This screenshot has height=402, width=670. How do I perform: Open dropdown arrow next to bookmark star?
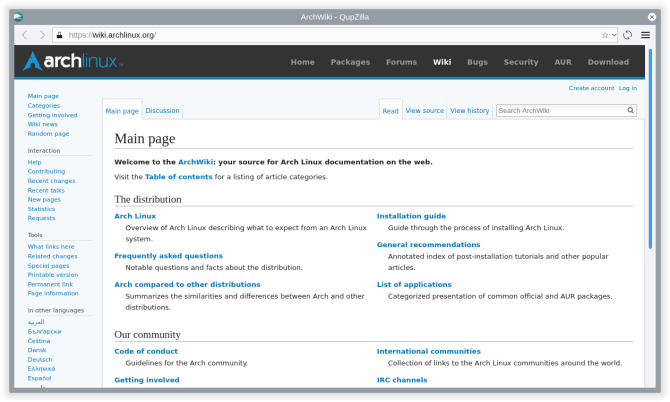(614, 35)
